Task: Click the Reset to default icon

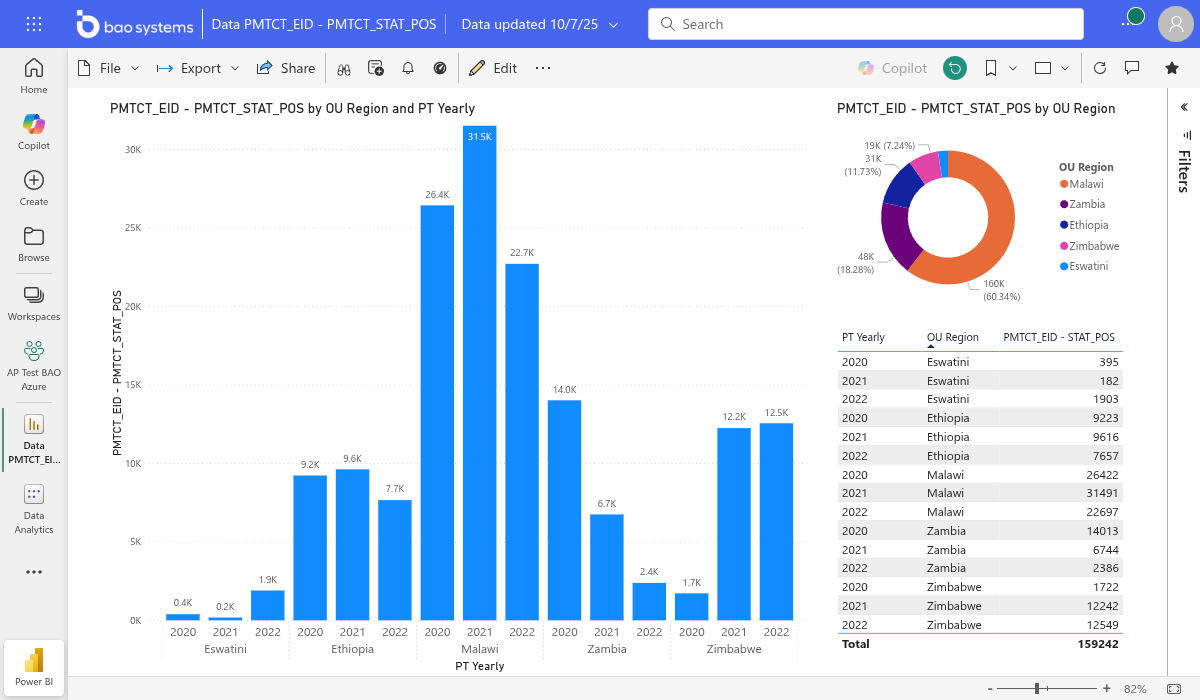Action: pyautogui.click(x=955, y=68)
